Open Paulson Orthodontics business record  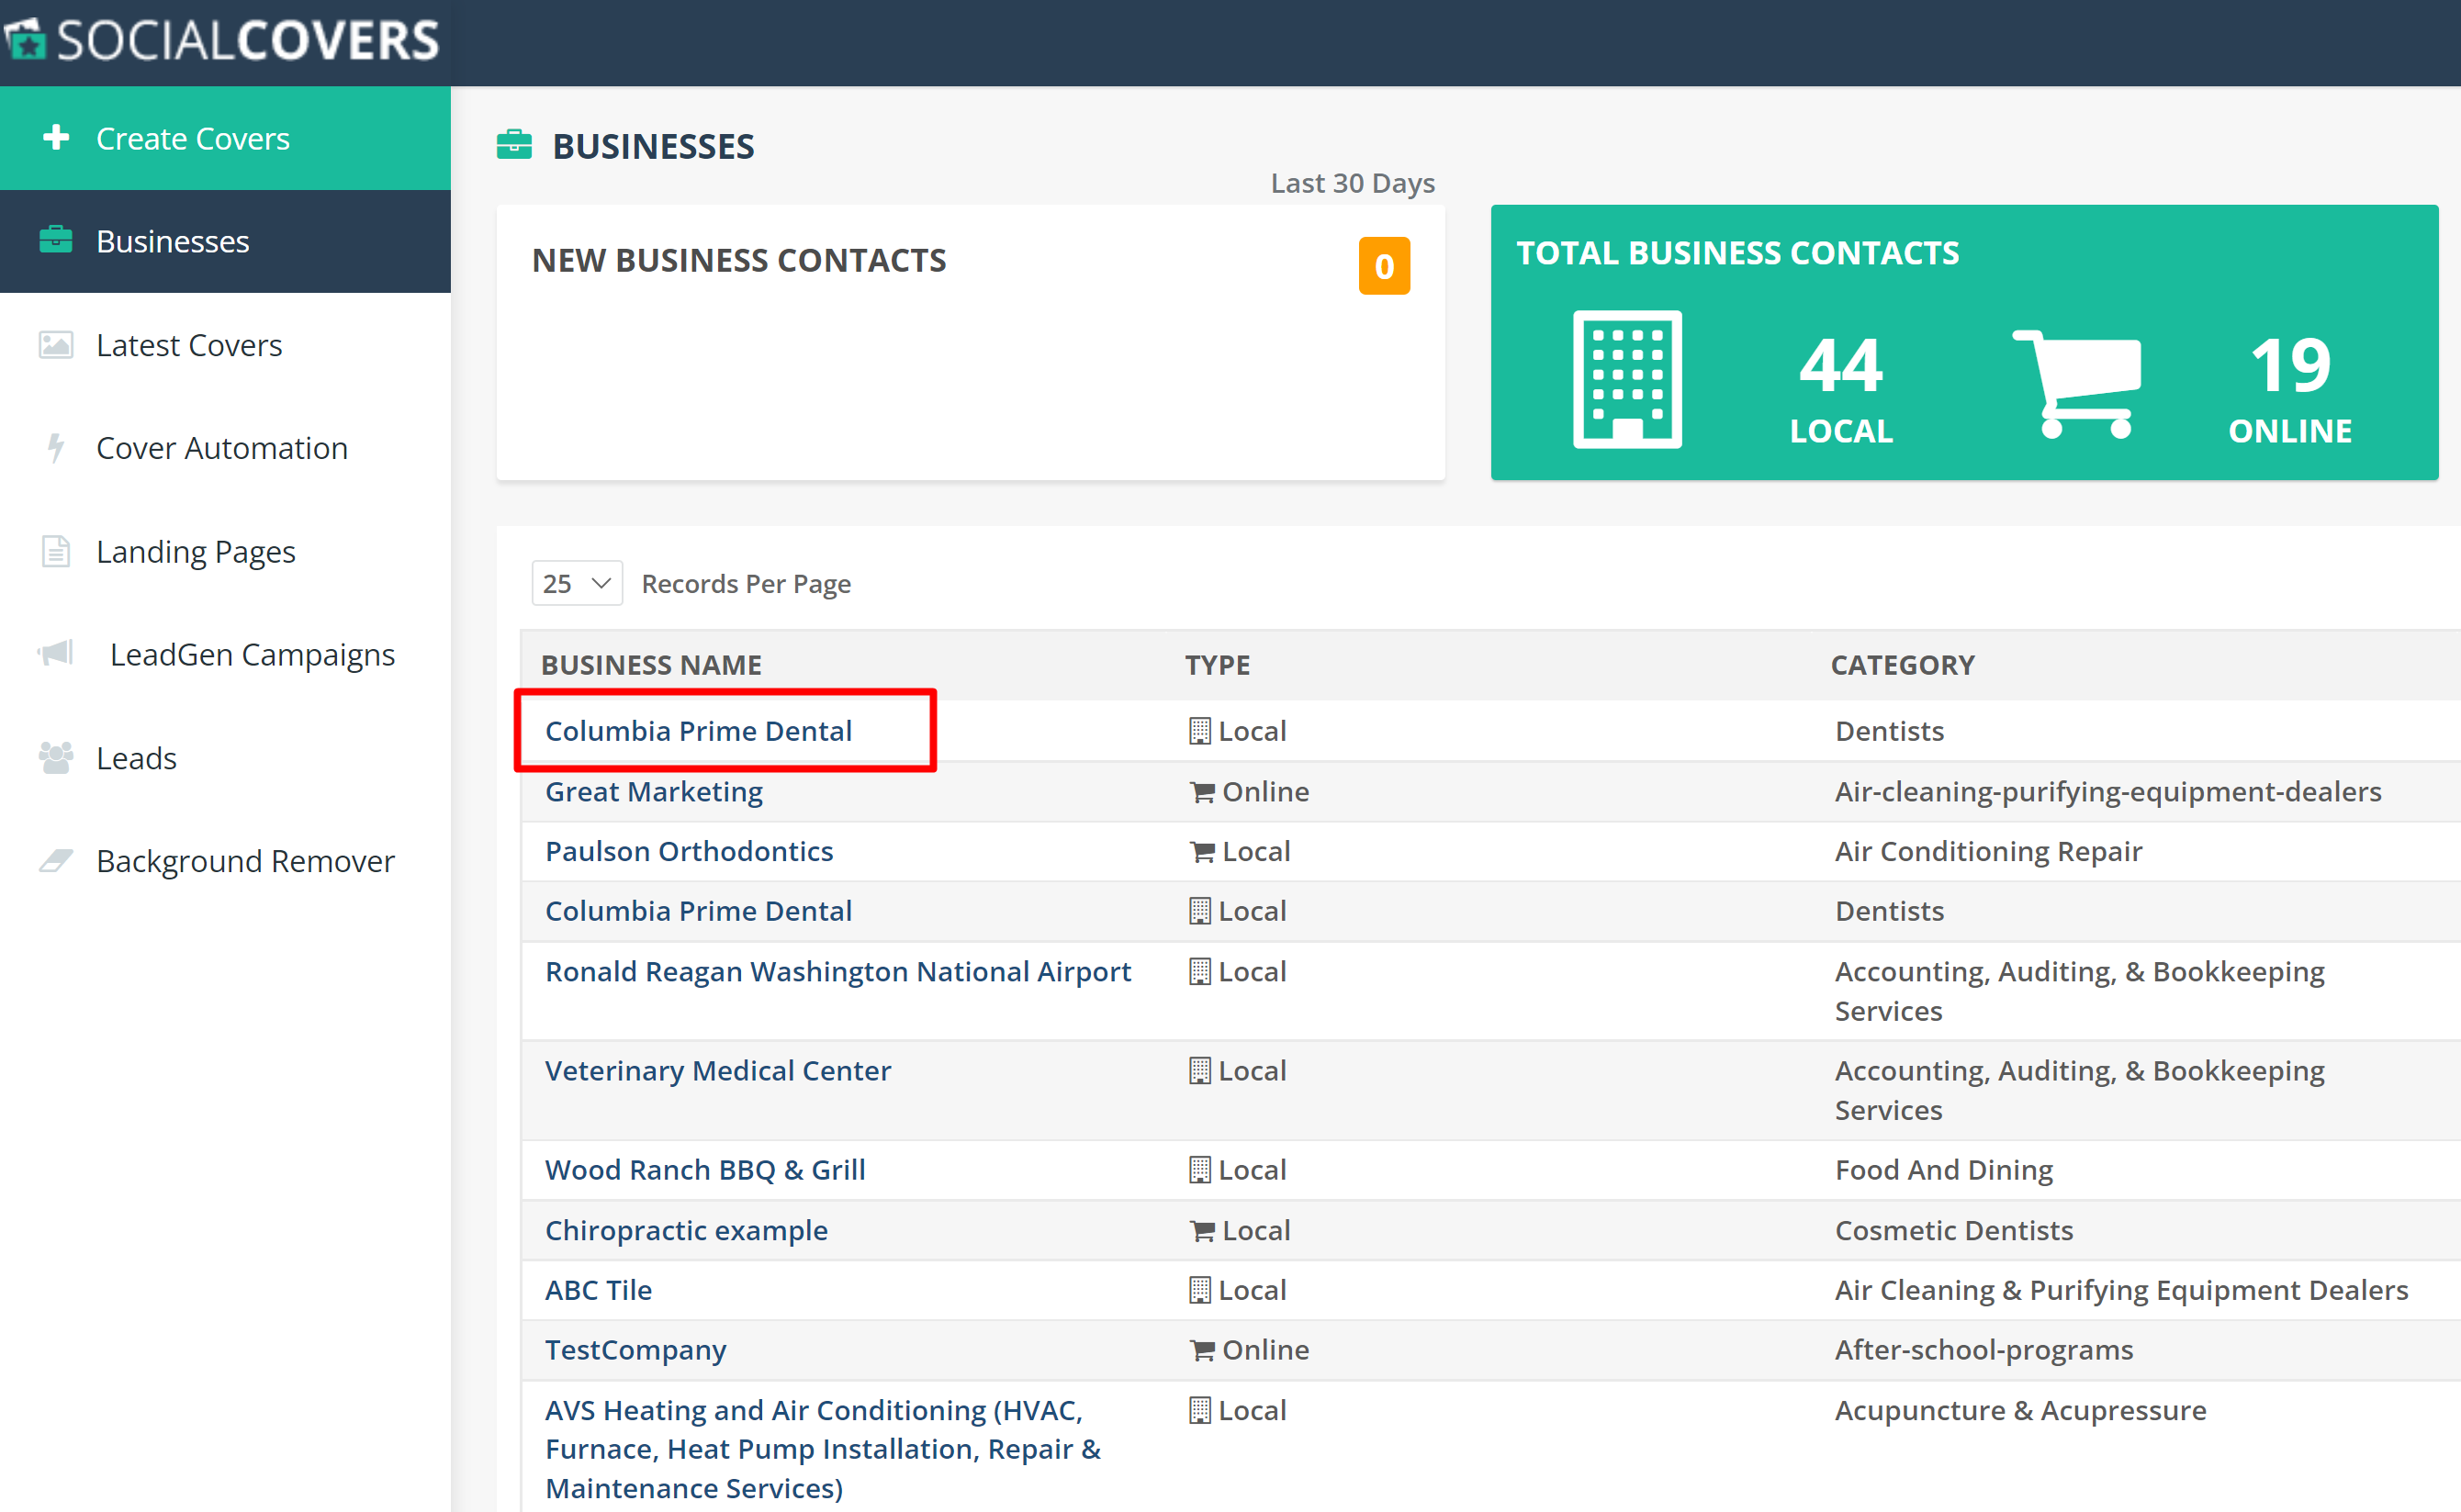[x=688, y=851]
